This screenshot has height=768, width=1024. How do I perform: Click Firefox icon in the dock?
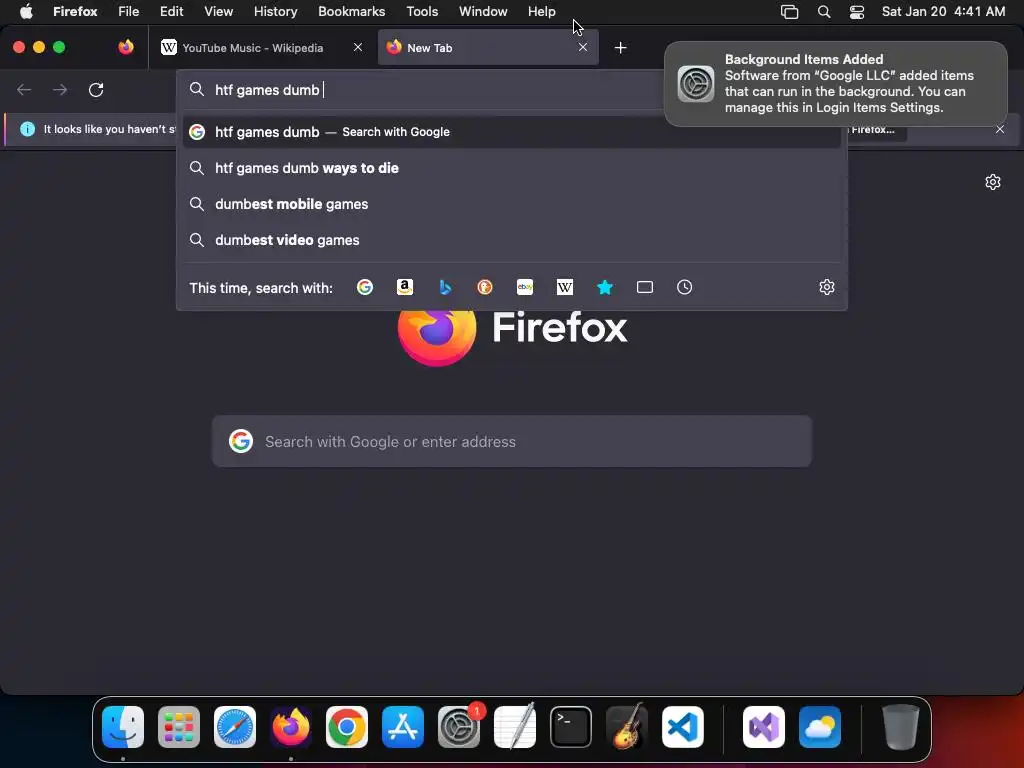coord(291,727)
